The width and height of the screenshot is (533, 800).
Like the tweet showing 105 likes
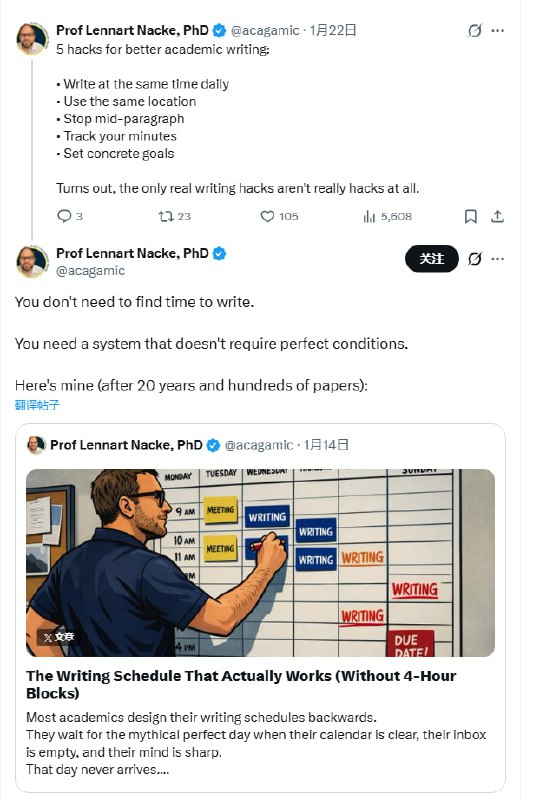click(x=267, y=216)
